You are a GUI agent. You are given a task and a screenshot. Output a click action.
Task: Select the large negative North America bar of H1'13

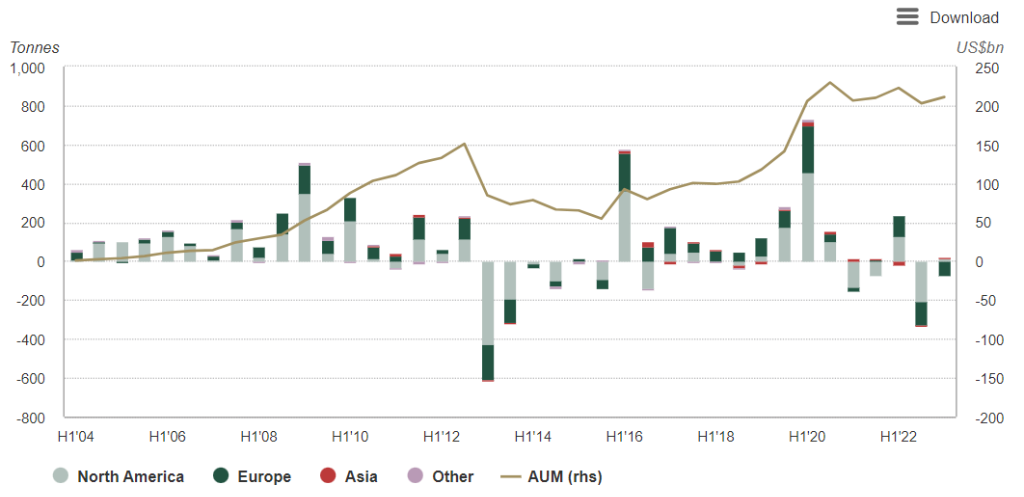(x=488, y=303)
